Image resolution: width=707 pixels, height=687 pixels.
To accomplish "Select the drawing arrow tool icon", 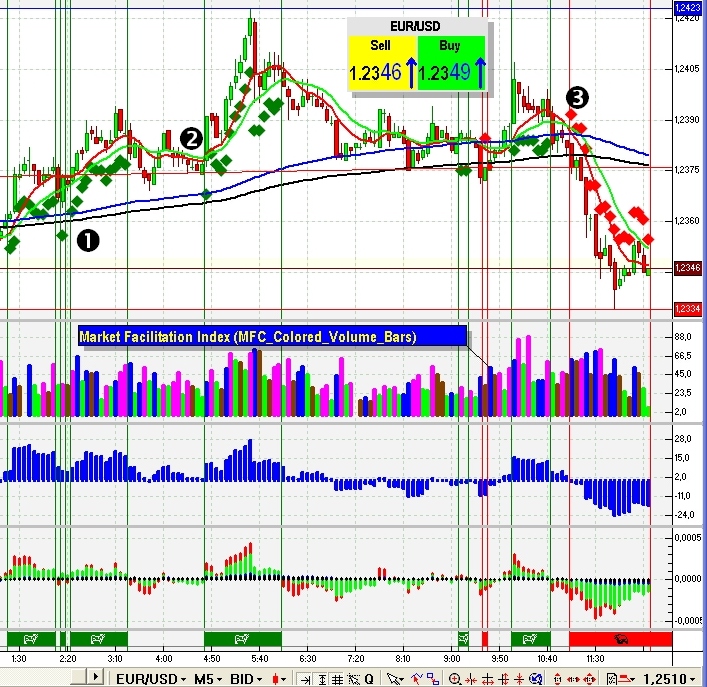I will click(417, 678).
